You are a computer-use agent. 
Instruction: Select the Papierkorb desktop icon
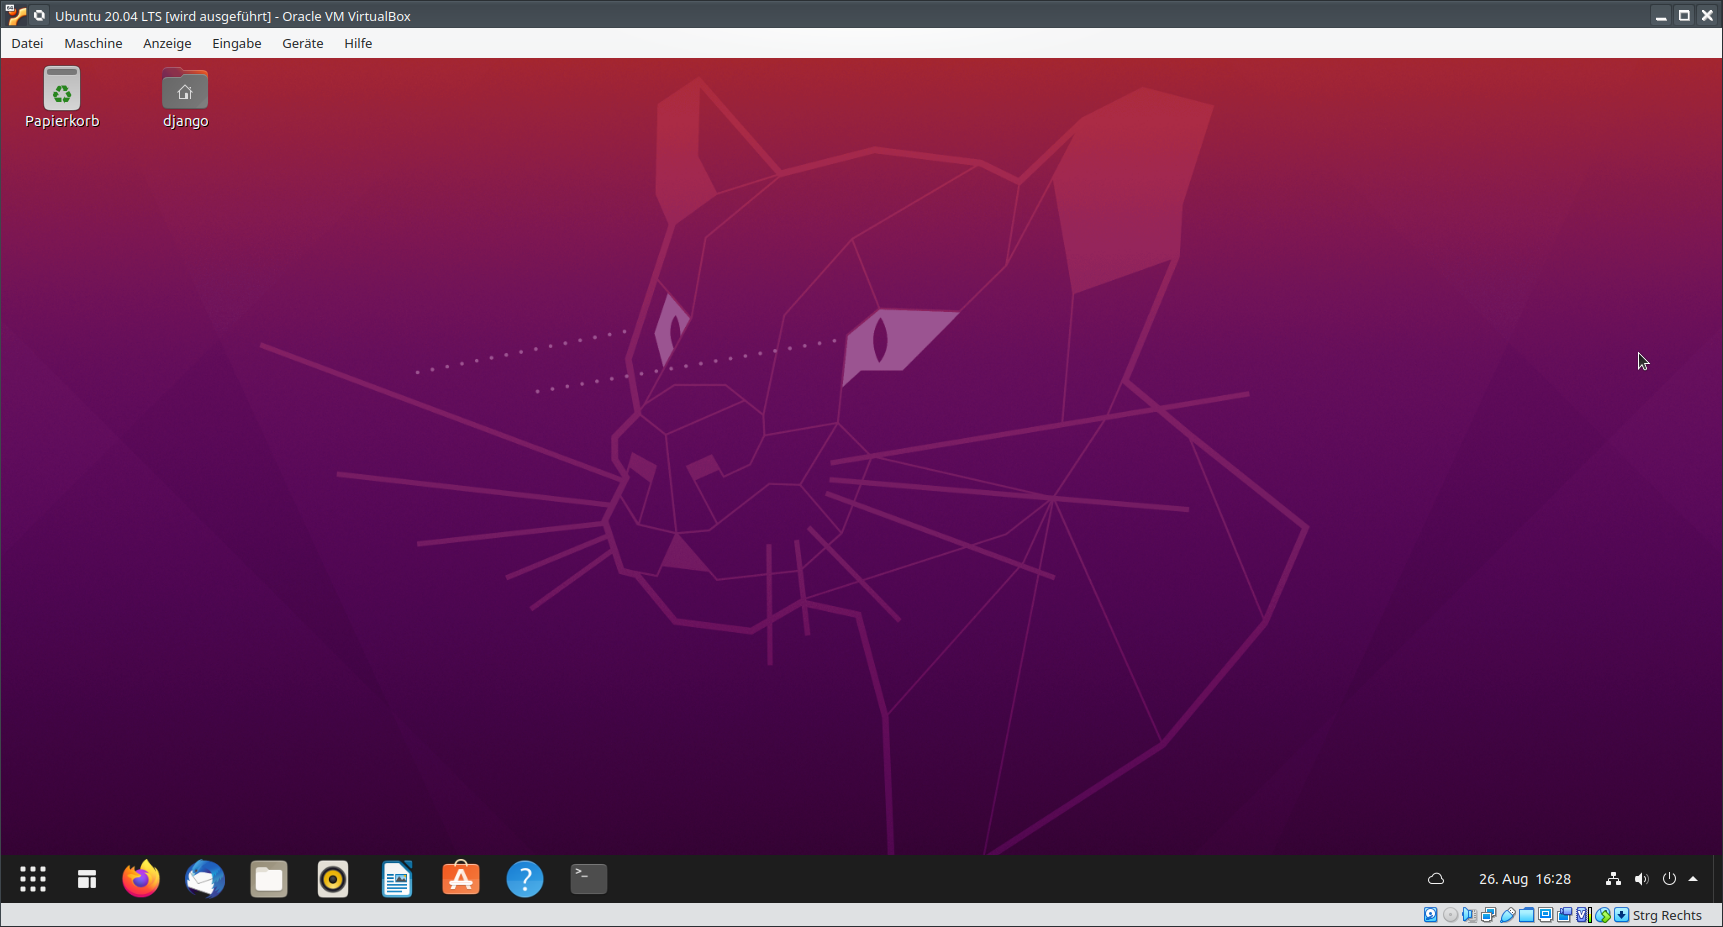(x=62, y=97)
